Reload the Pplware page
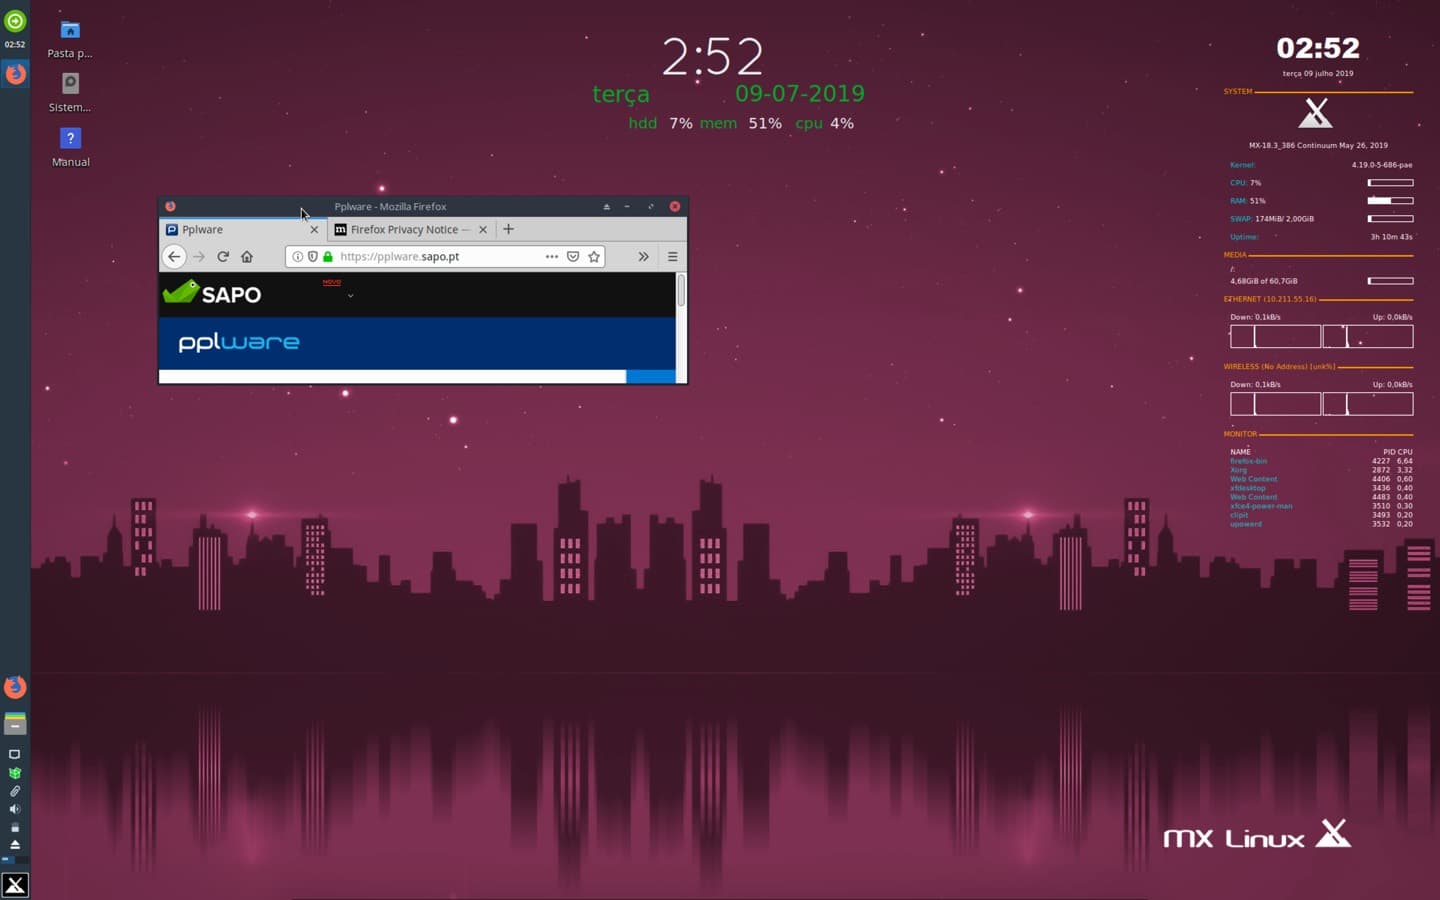This screenshot has width=1440, height=900. pos(223,256)
